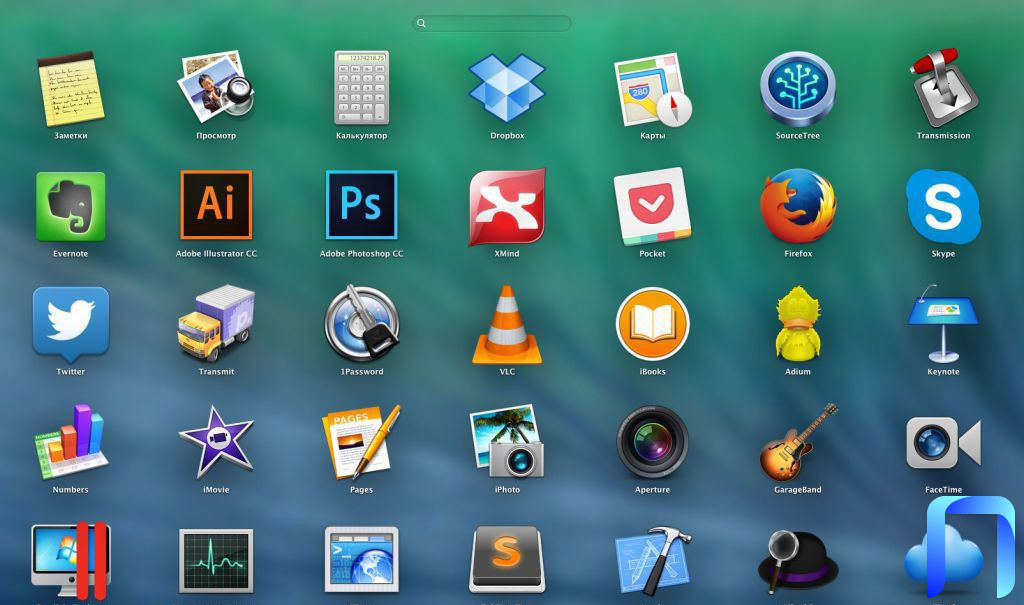Launch the Numbers spreadsheet app
This screenshot has height=605, width=1024.
pos(71,442)
